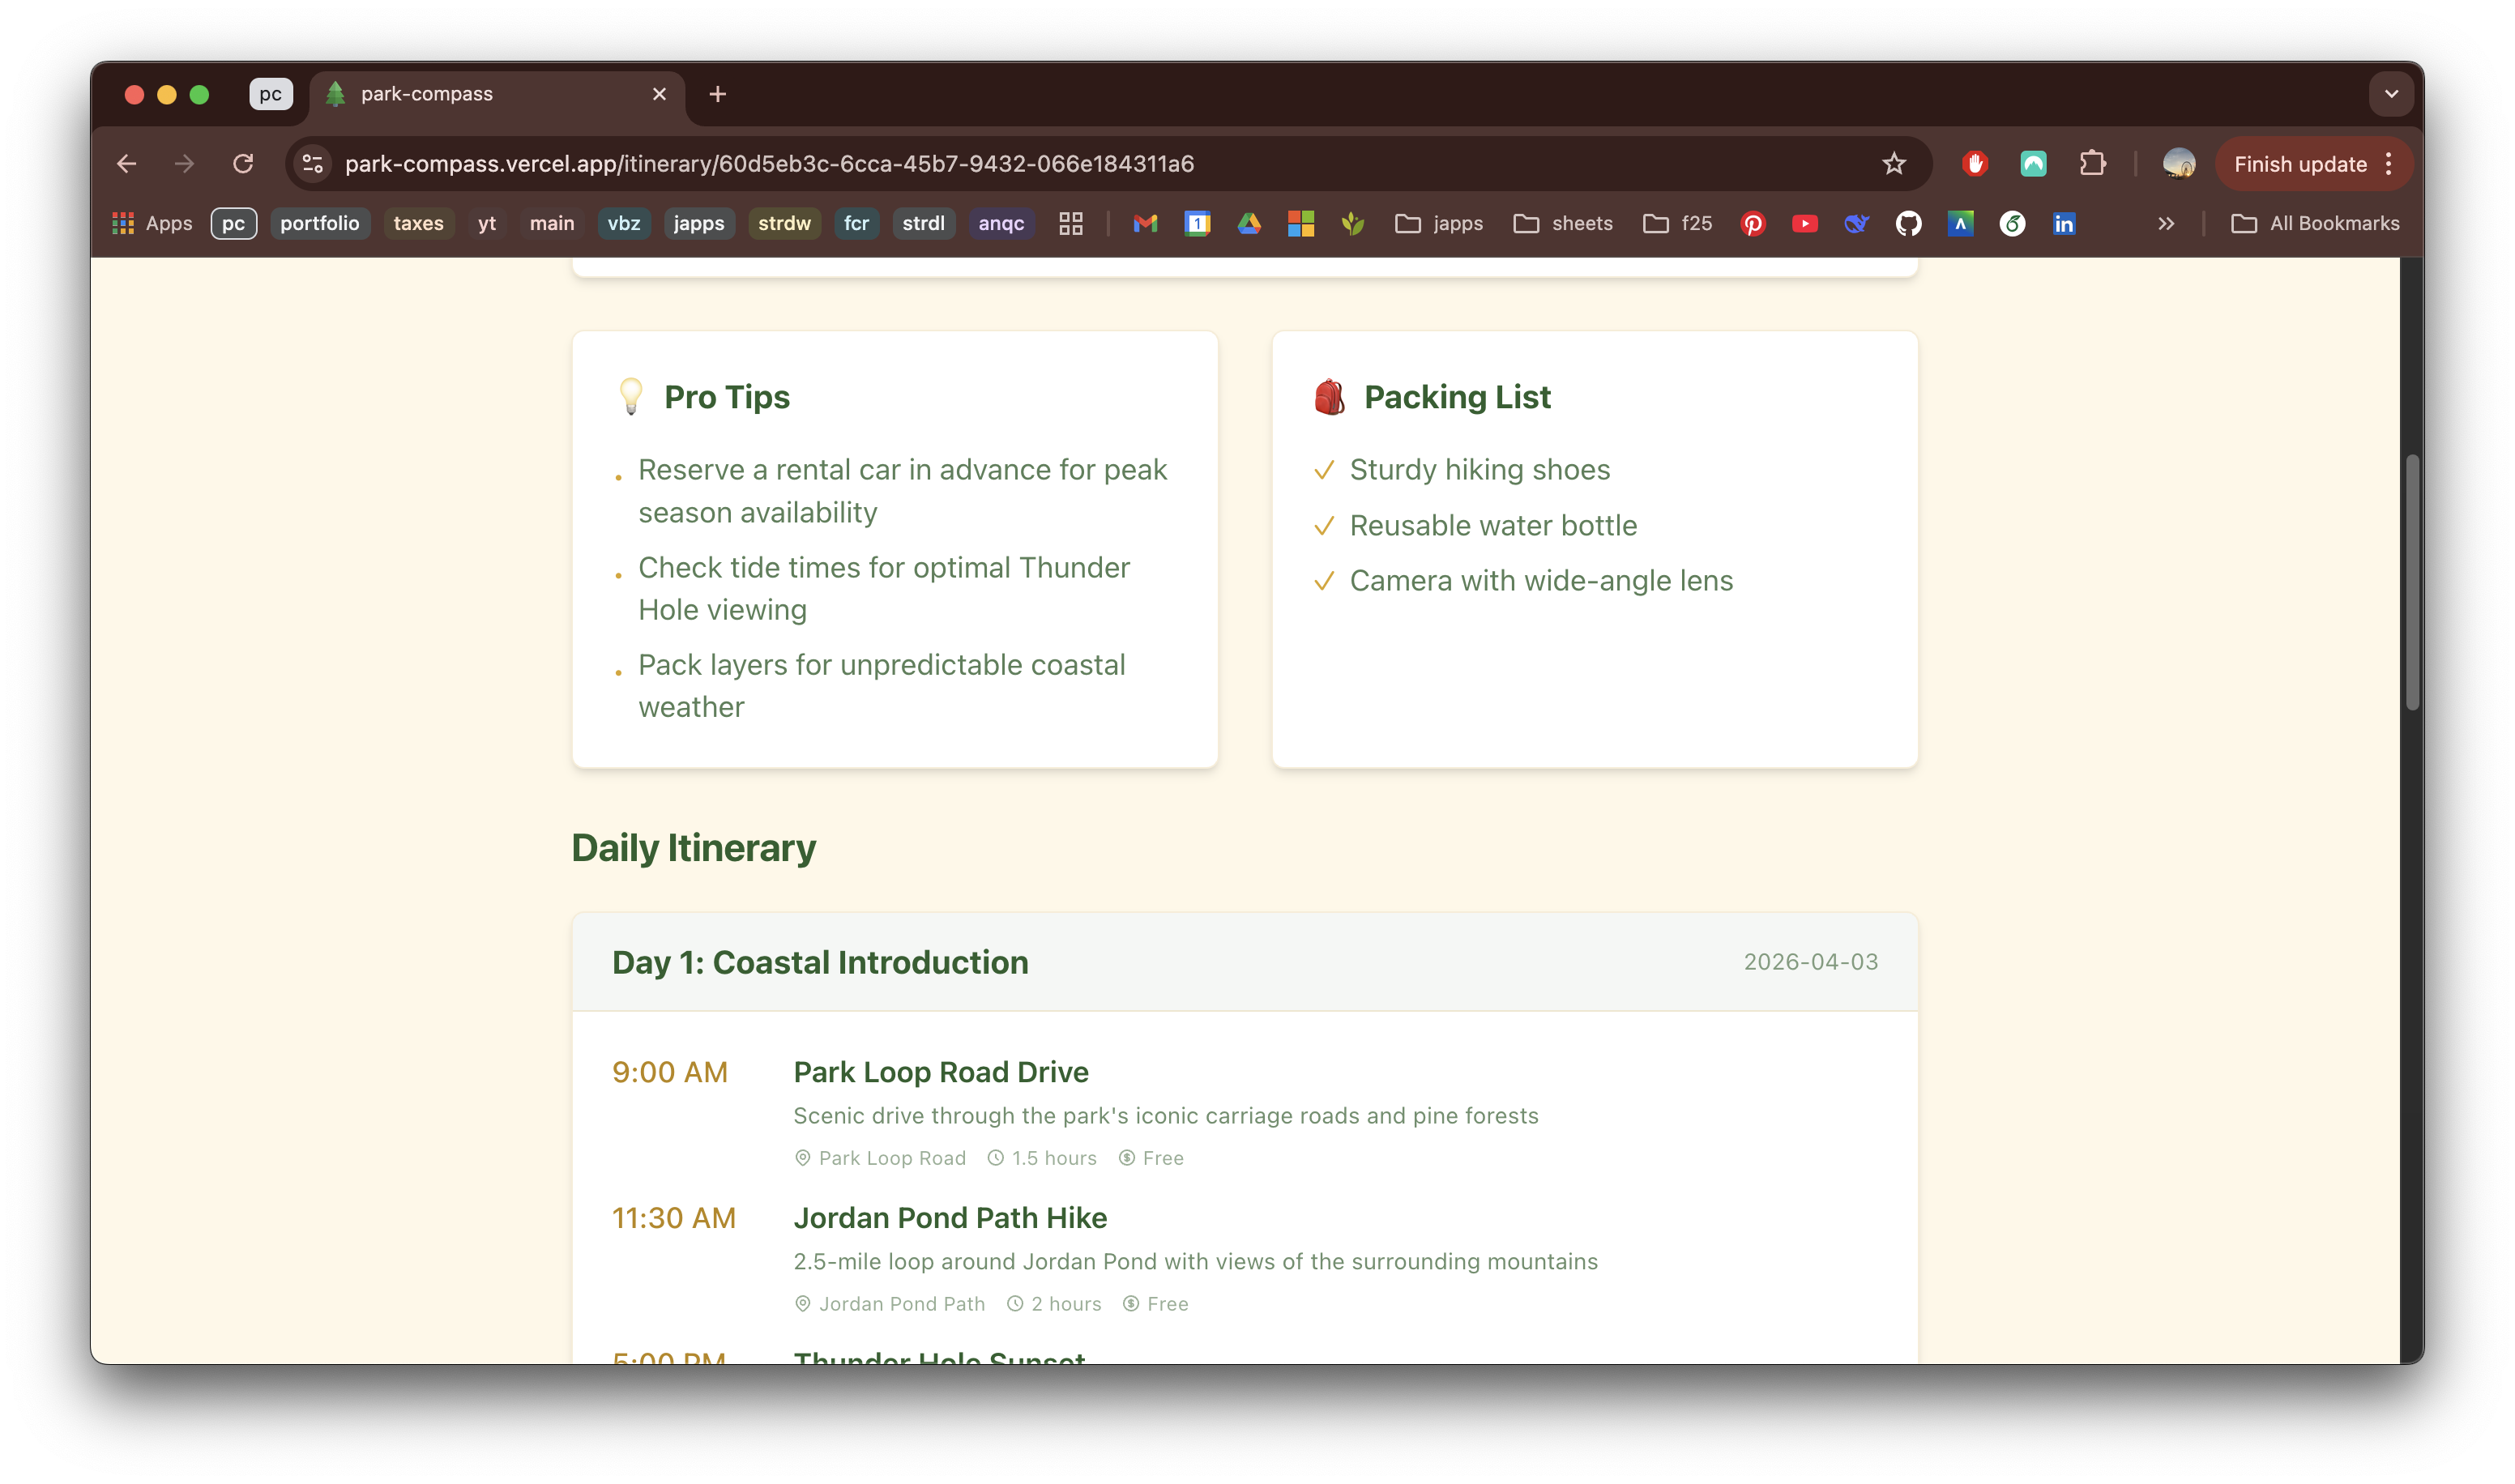Go back to the previous page
Viewport: 2515px width, 1484px height.
[x=127, y=164]
